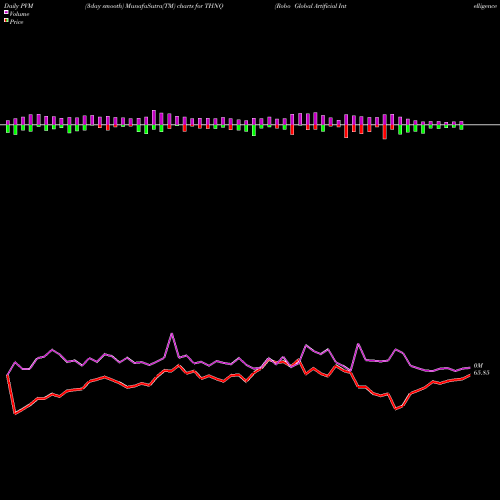Click the tallest spike of magenta volume line
The width and height of the screenshot is (500, 500).
172,334
